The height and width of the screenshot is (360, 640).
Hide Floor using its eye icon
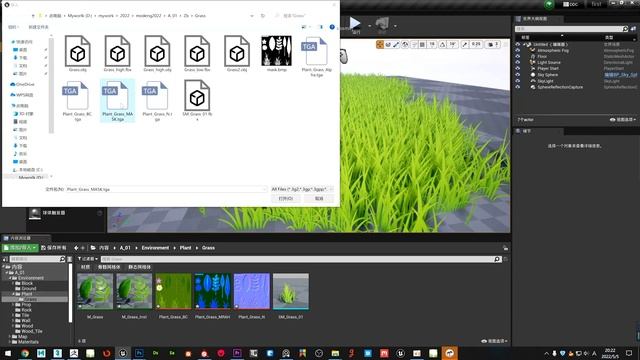[x=518, y=56]
